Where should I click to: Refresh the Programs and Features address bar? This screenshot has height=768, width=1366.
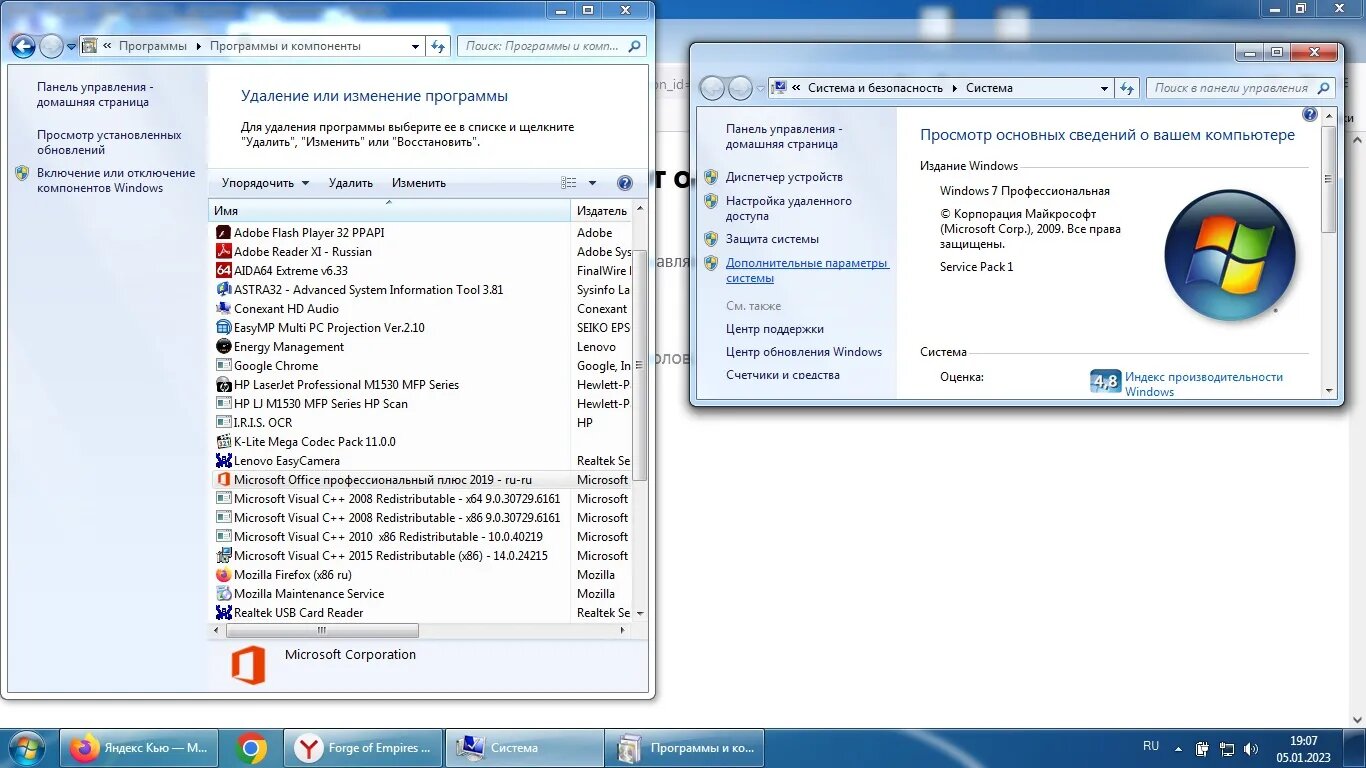tap(437, 46)
